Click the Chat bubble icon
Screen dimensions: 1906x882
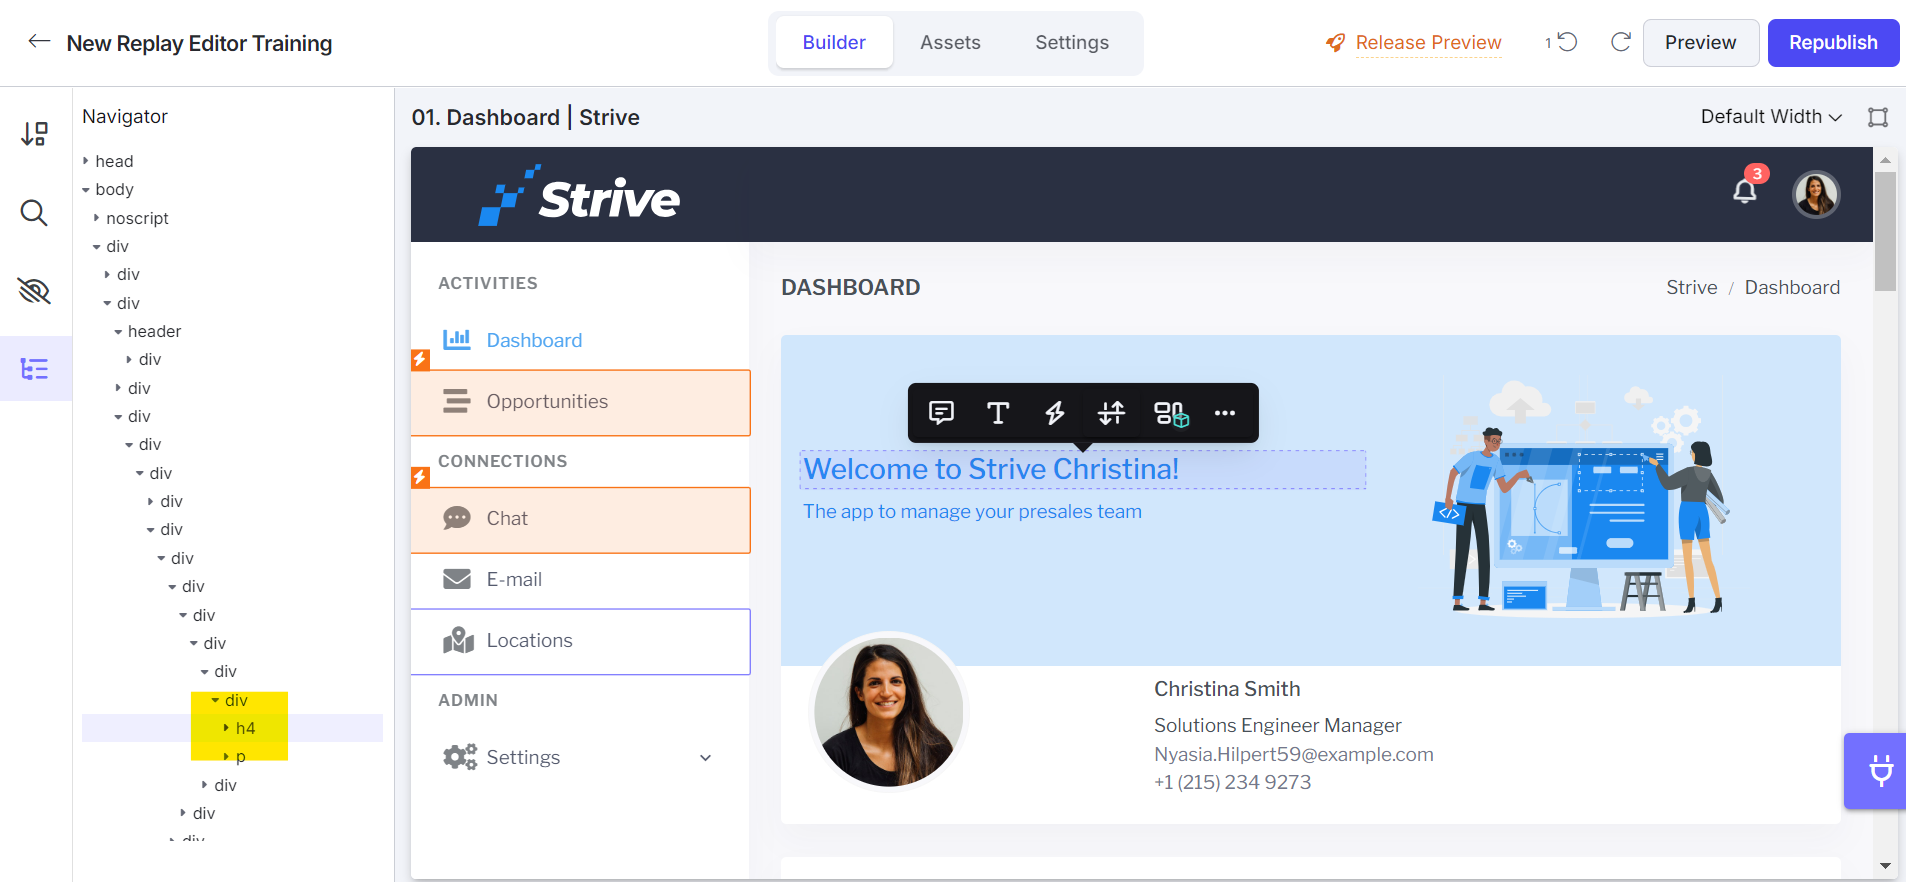[457, 518]
